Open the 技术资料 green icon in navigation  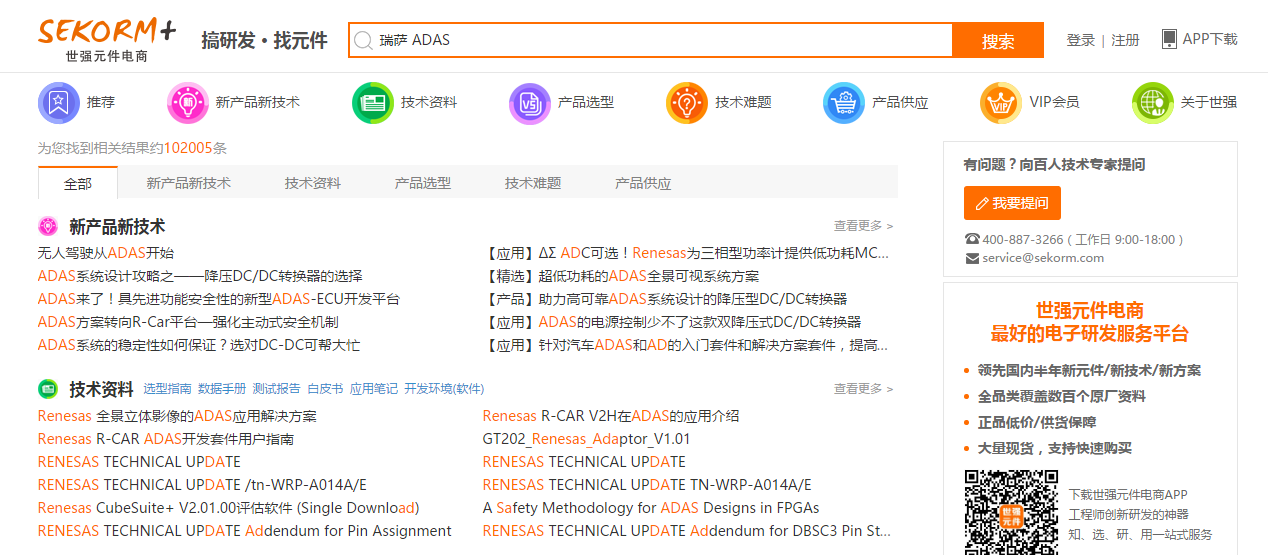click(373, 103)
